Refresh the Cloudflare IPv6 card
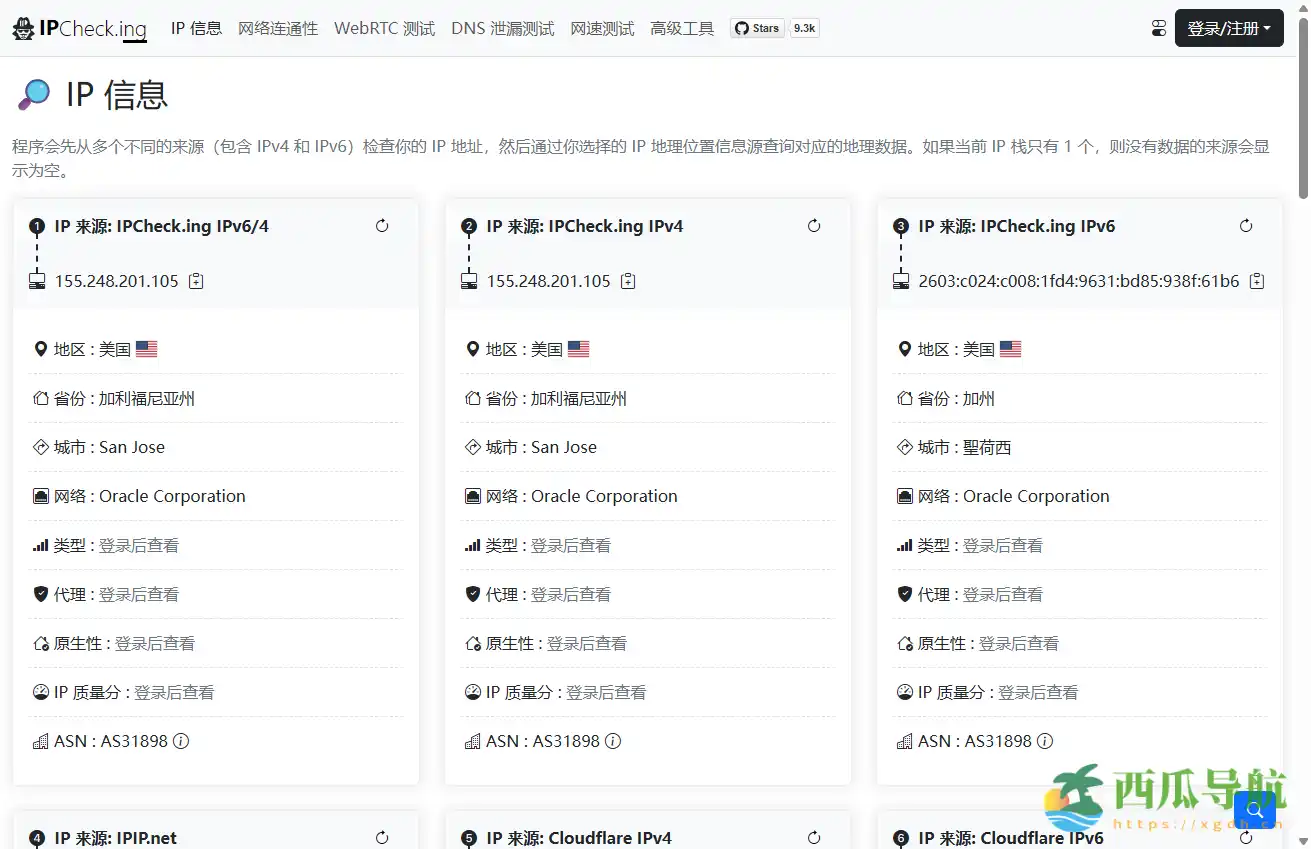Screen dimensions: 1311x849 [x=1245, y=838]
